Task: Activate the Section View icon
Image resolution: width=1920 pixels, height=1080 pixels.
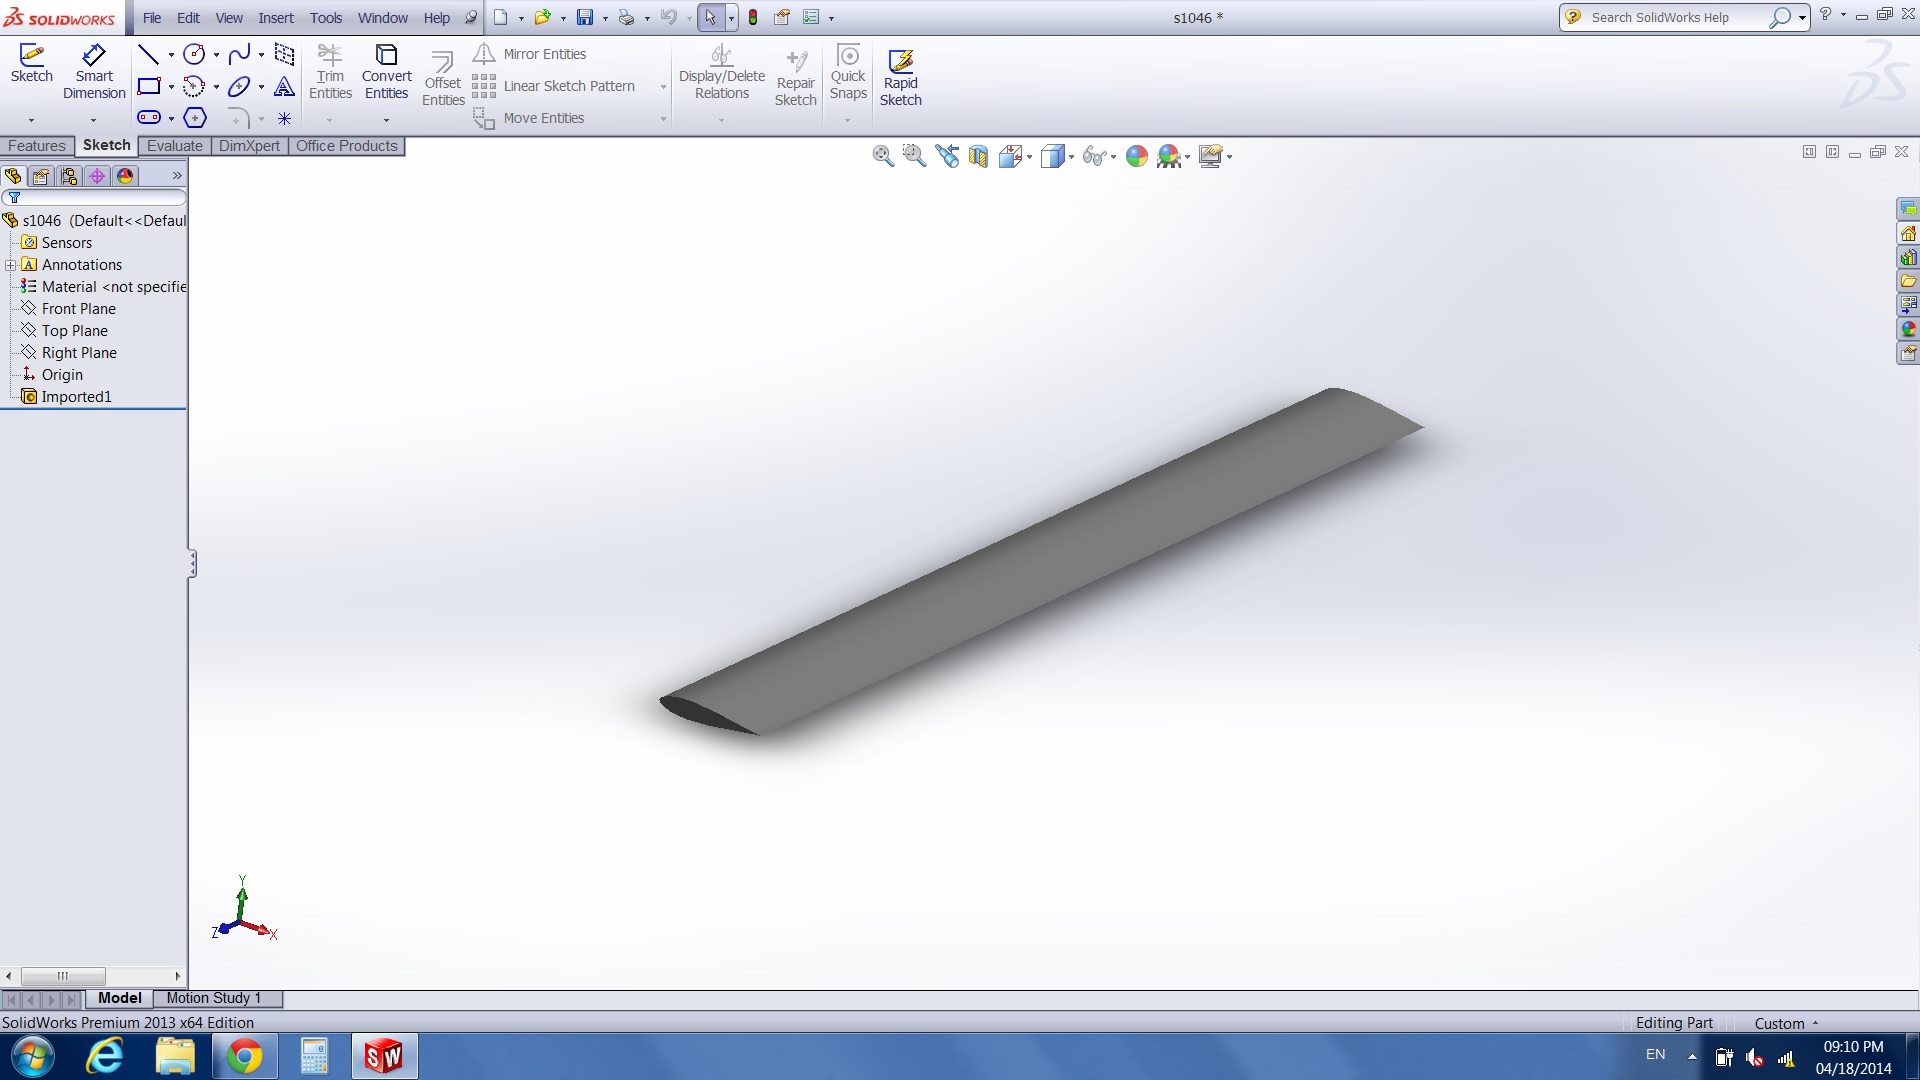Action: pyautogui.click(x=978, y=156)
